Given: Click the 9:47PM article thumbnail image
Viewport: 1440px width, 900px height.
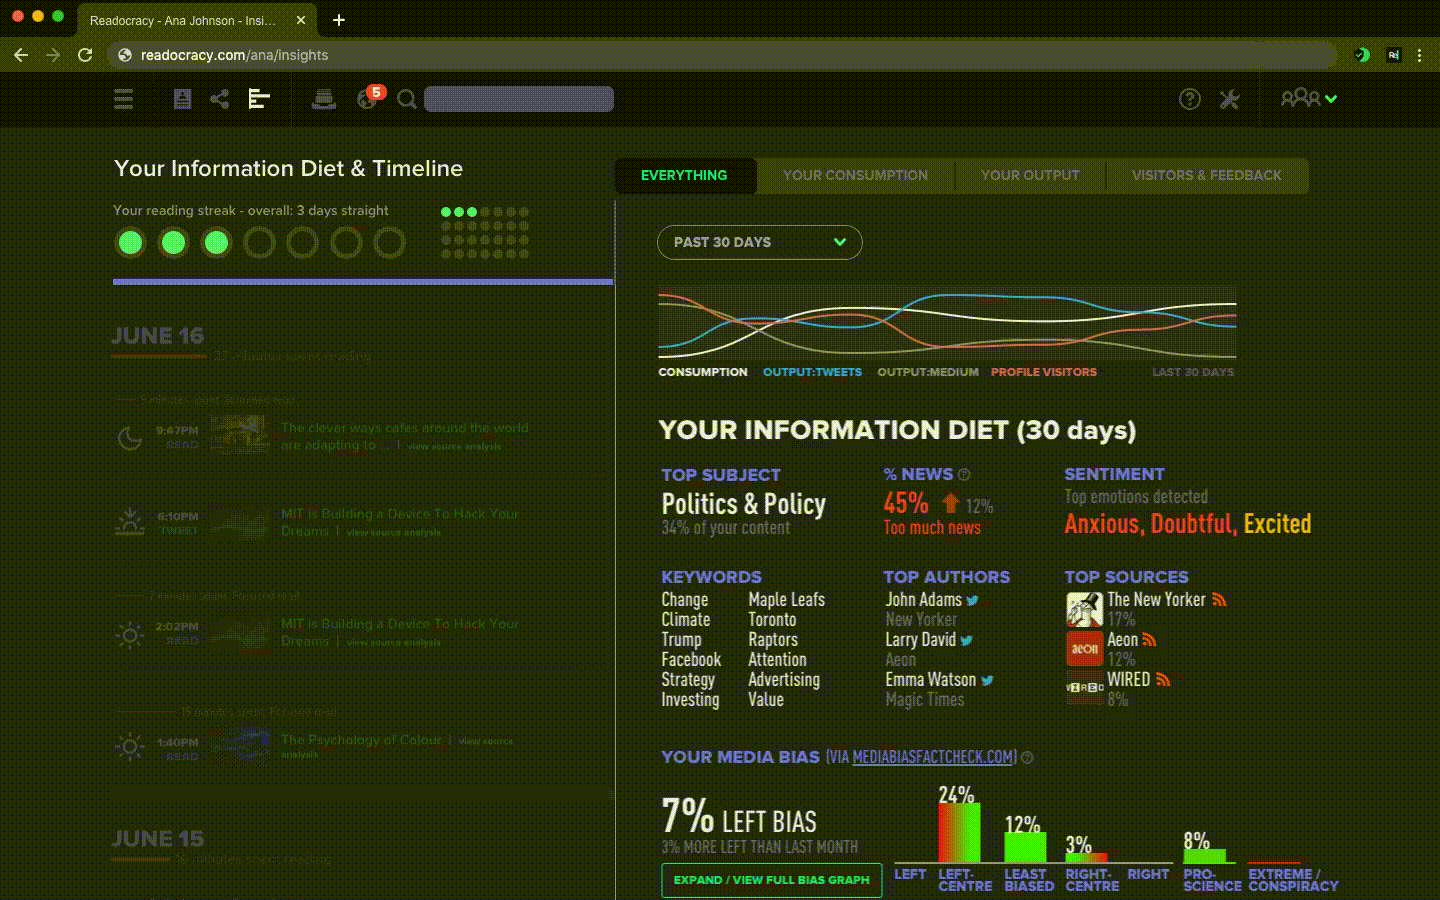Looking at the screenshot, I should pos(240,435).
